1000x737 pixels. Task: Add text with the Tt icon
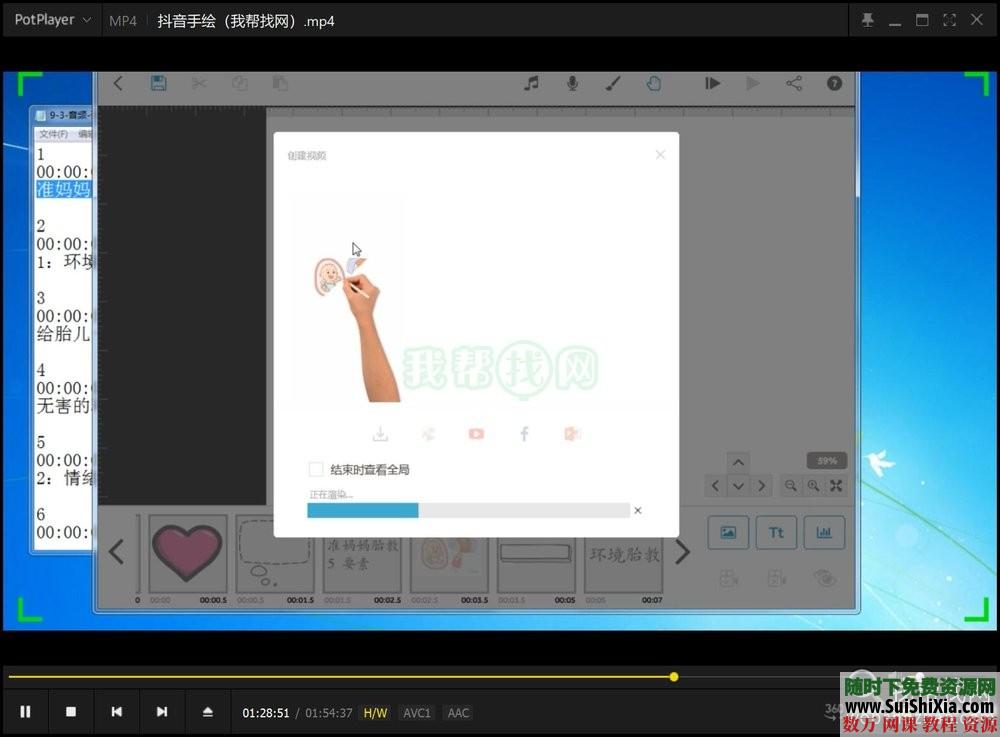coord(777,532)
